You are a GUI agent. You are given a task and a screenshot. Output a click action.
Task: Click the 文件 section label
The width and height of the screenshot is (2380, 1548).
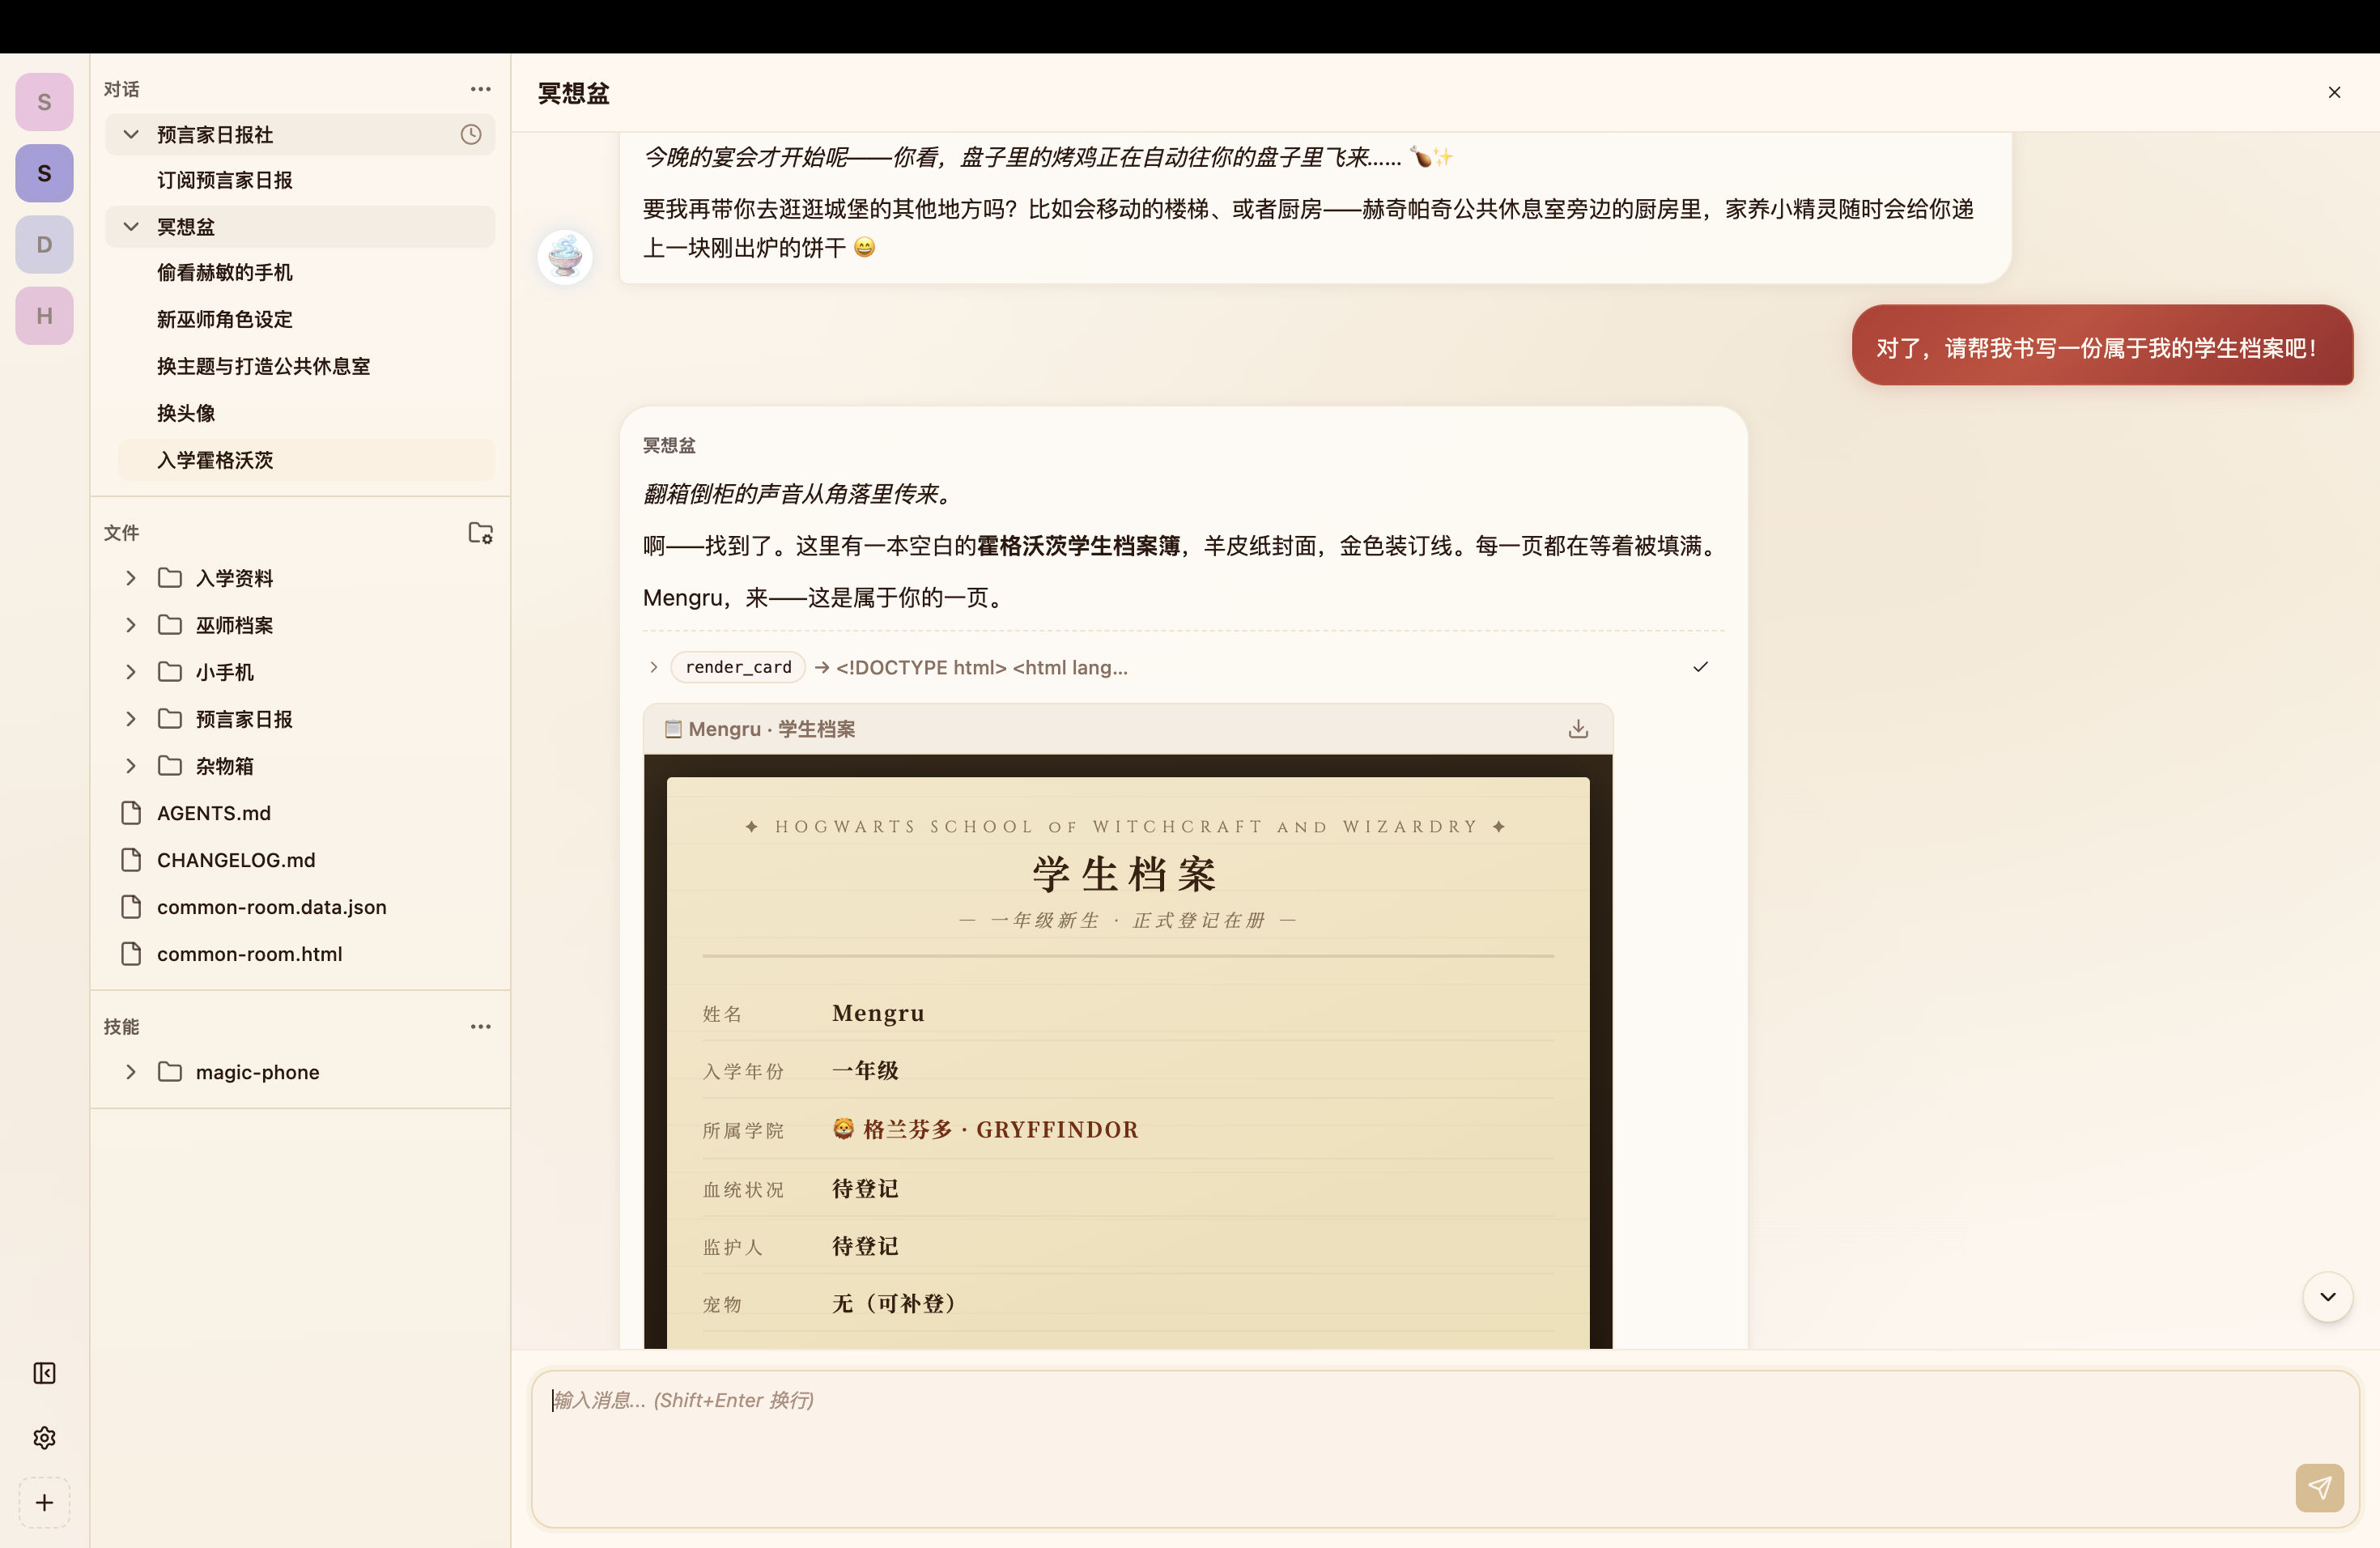(122, 533)
